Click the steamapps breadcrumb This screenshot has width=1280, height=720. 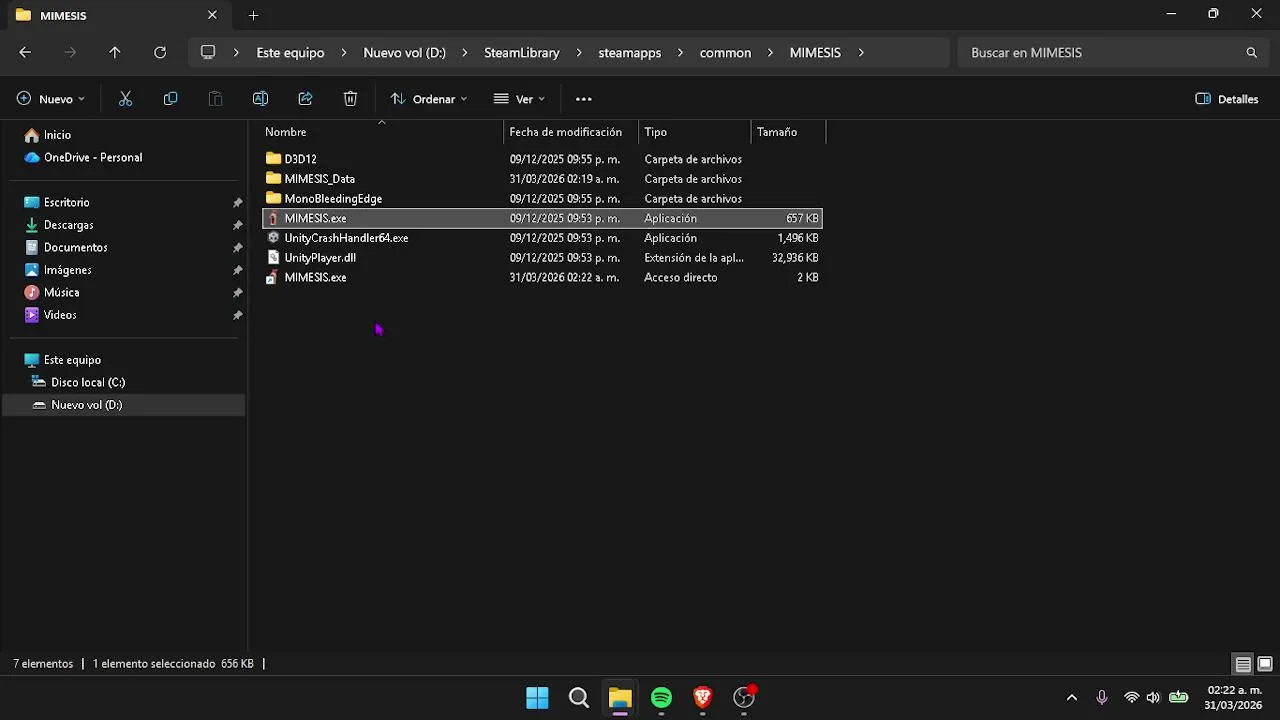[630, 53]
